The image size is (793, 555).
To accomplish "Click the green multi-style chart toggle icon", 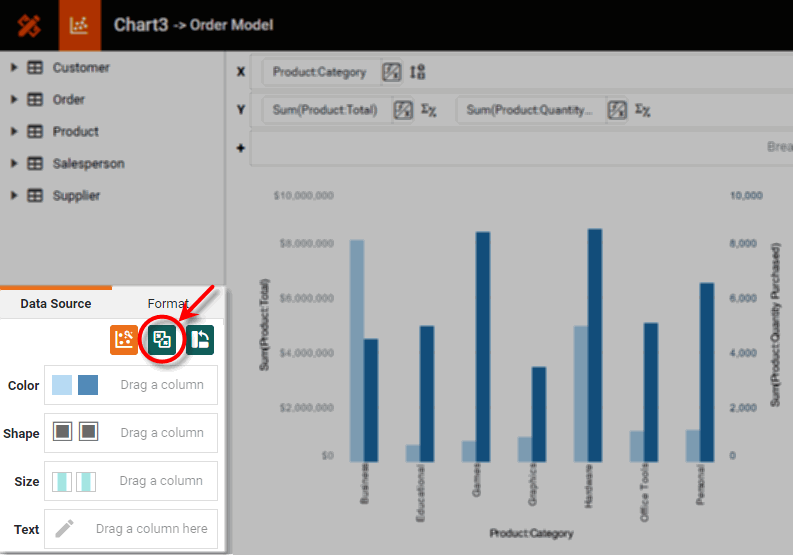I will pyautogui.click(x=162, y=339).
